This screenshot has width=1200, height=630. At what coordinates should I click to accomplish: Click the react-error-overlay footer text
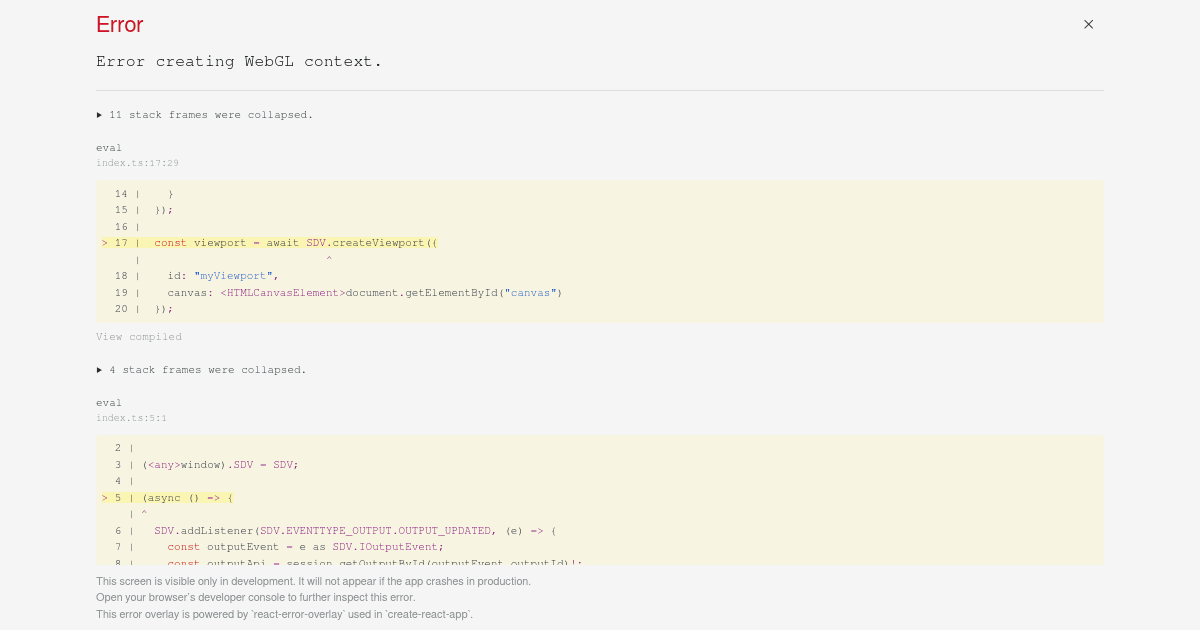(284, 614)
